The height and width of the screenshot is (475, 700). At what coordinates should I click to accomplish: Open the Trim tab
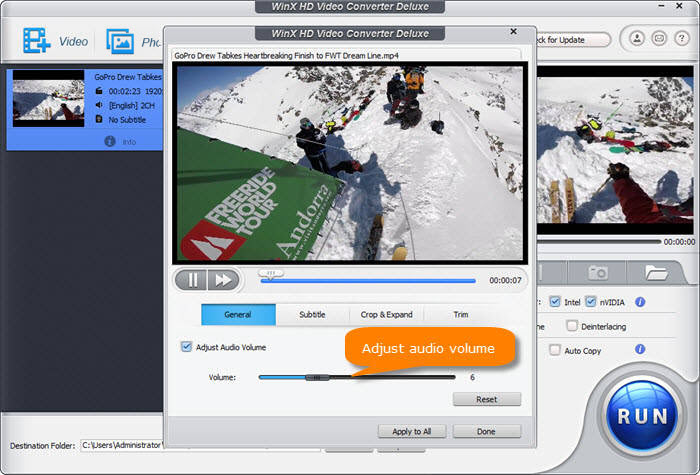[461, 315]
